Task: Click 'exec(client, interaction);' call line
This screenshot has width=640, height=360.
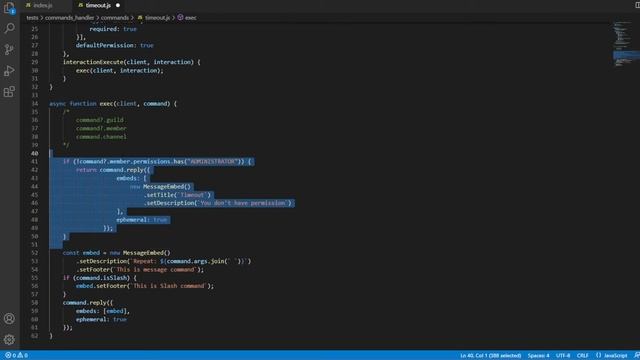Action: (119, 70)
